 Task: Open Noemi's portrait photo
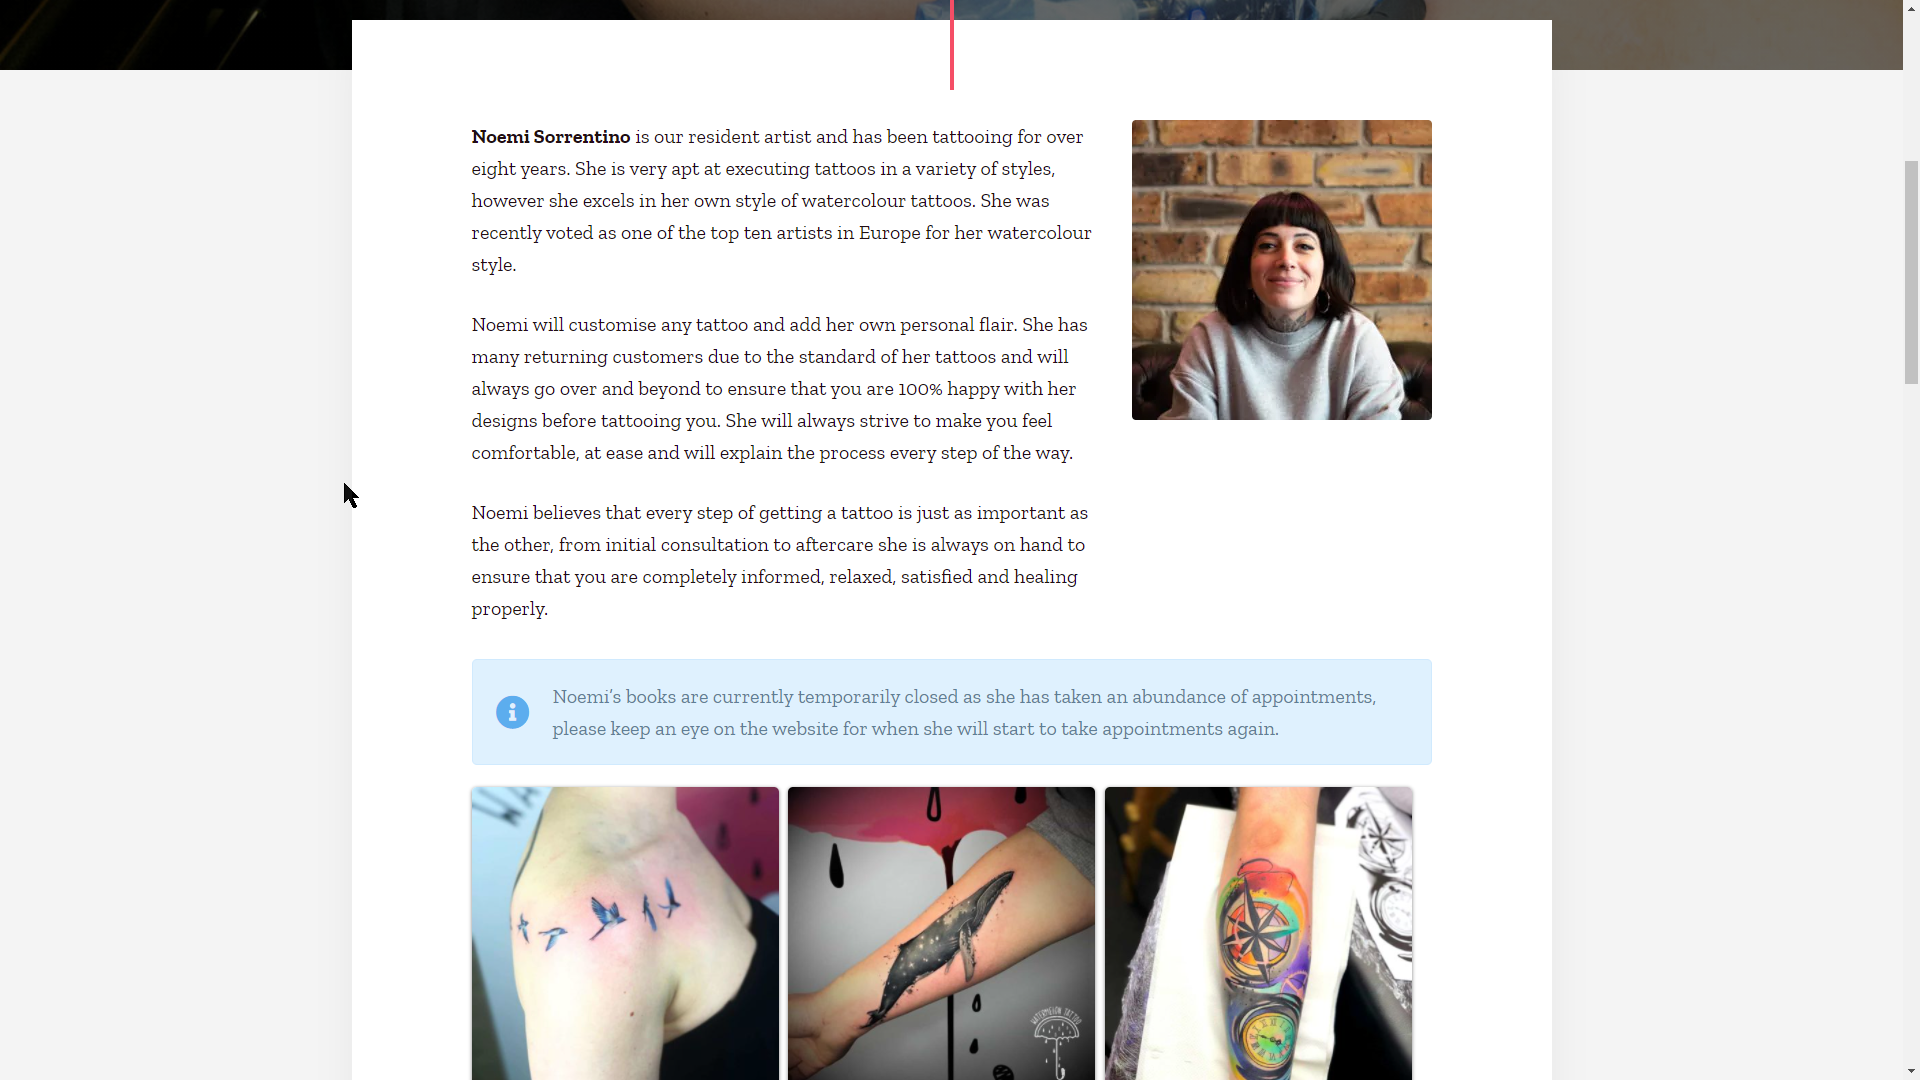click(1281, 270)
